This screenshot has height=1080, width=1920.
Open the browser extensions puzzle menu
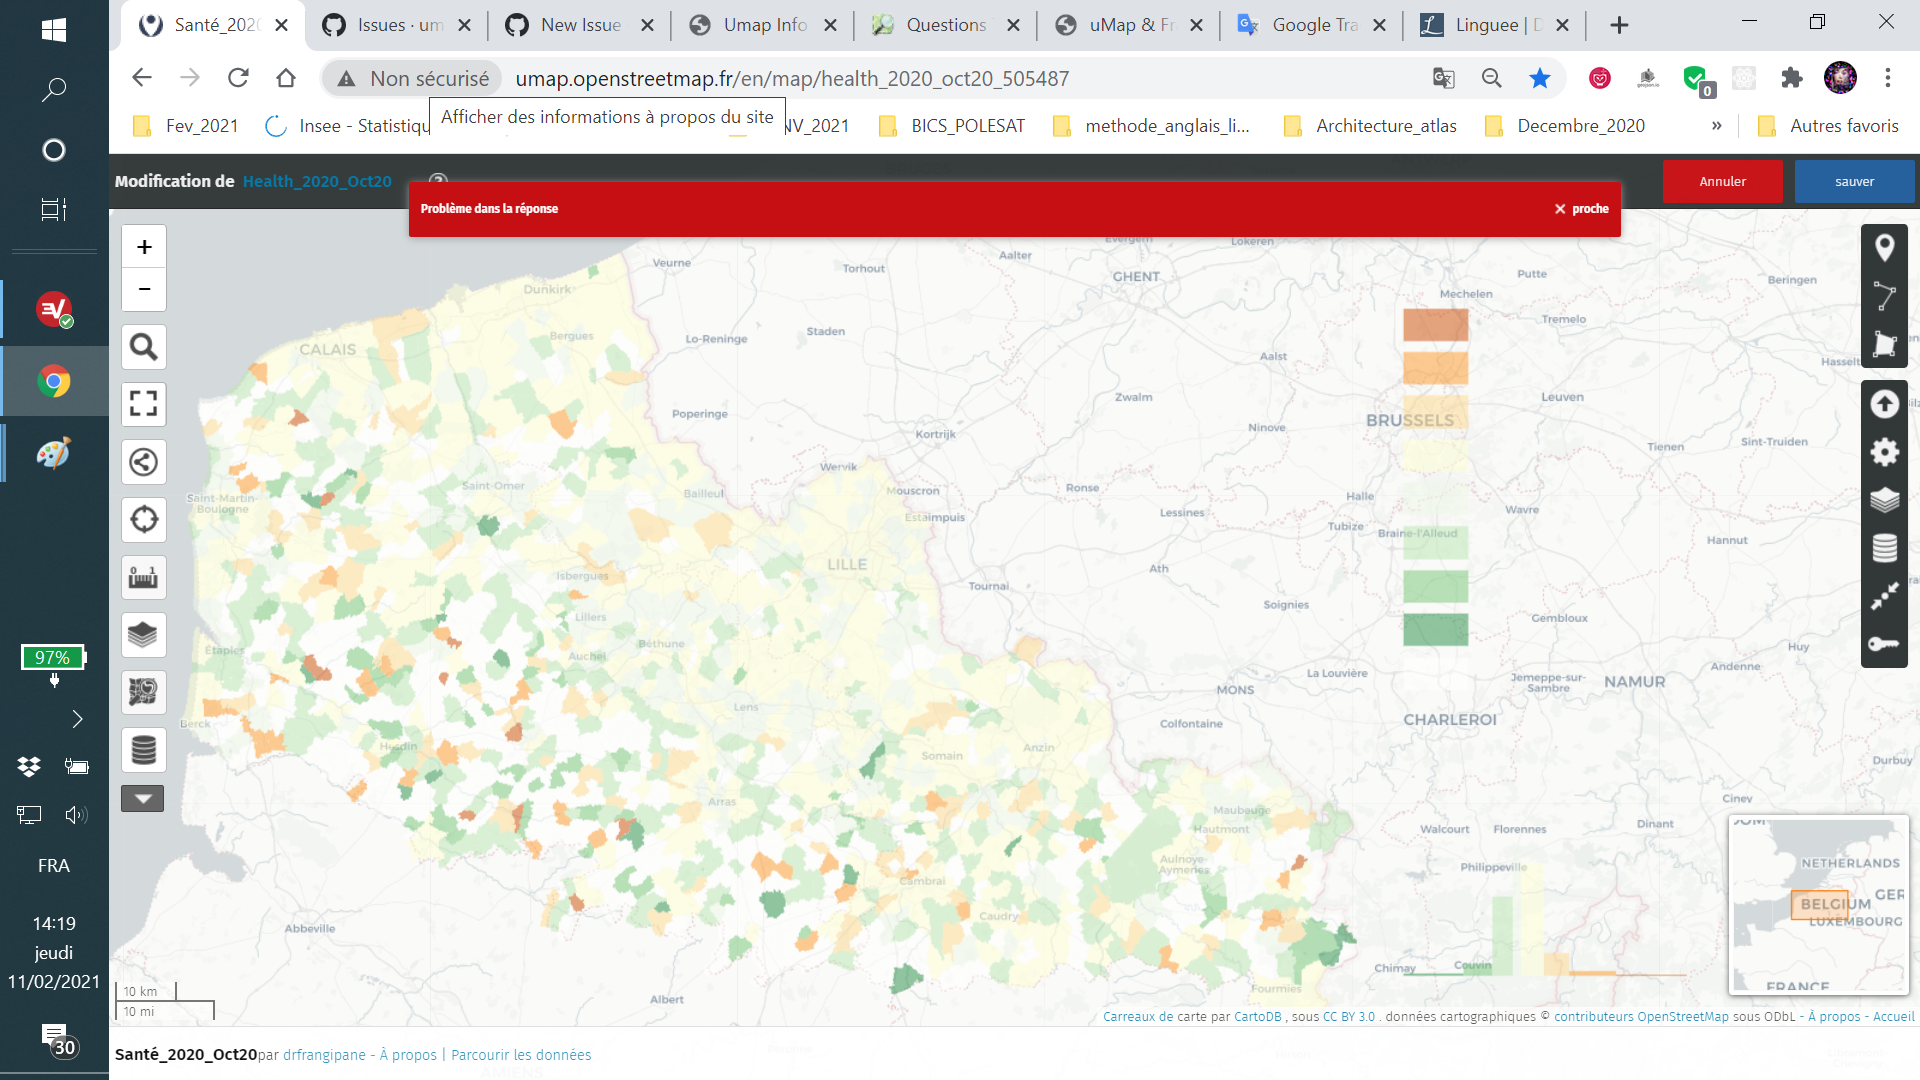(1792, 78)
